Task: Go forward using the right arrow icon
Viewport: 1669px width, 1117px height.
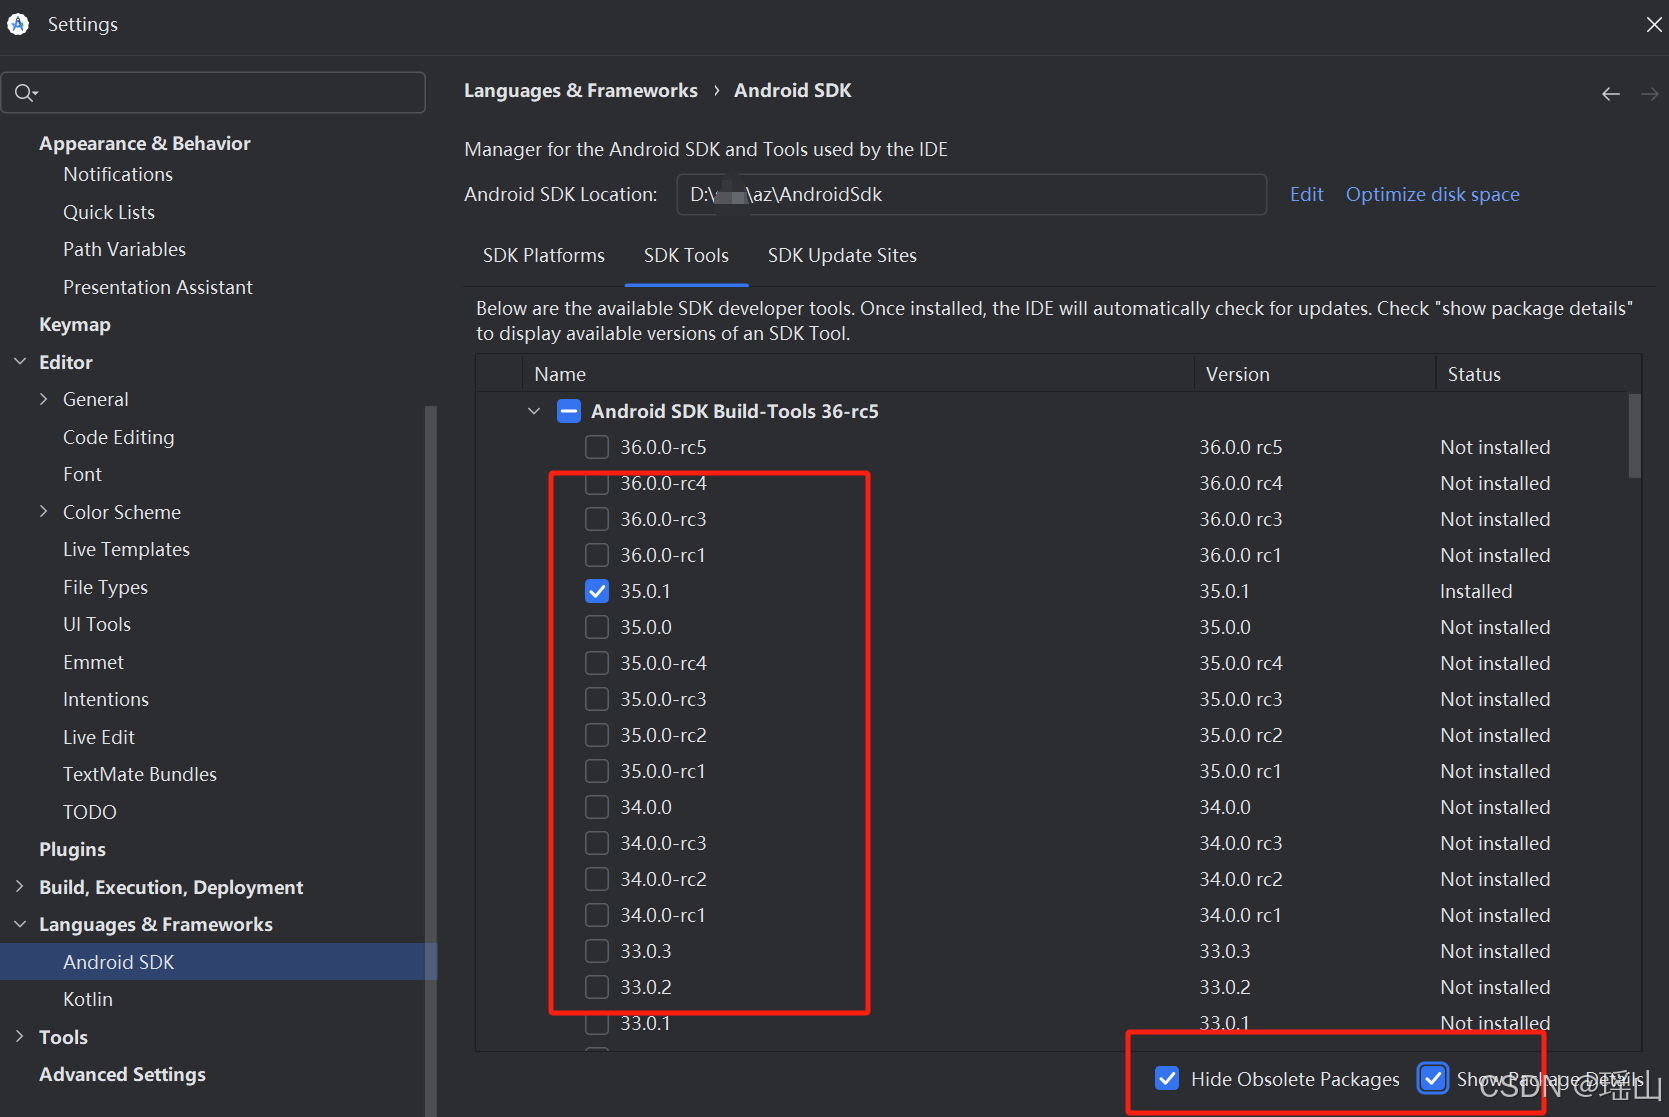Action: tap(1650, 94)
